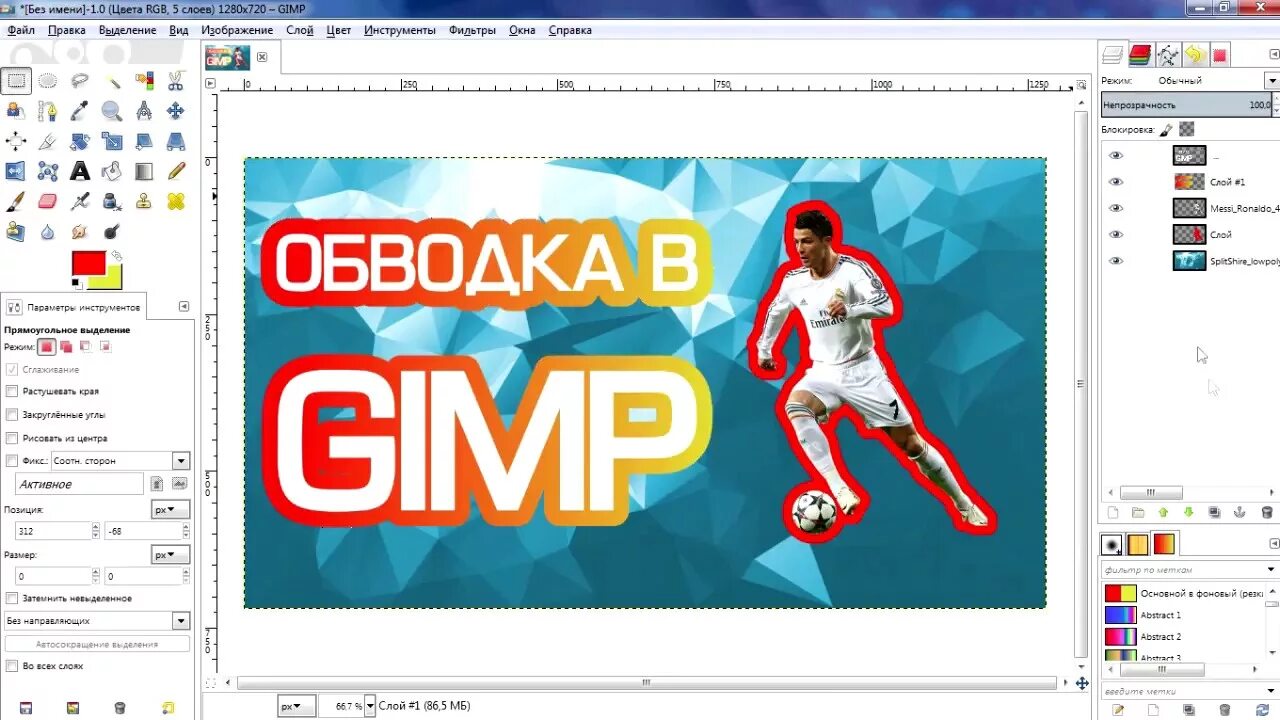The width and height of the screenshot is (1280, 720).
Task: Select the Color Picker eyedropper tool
Action: tap(80, 111)
